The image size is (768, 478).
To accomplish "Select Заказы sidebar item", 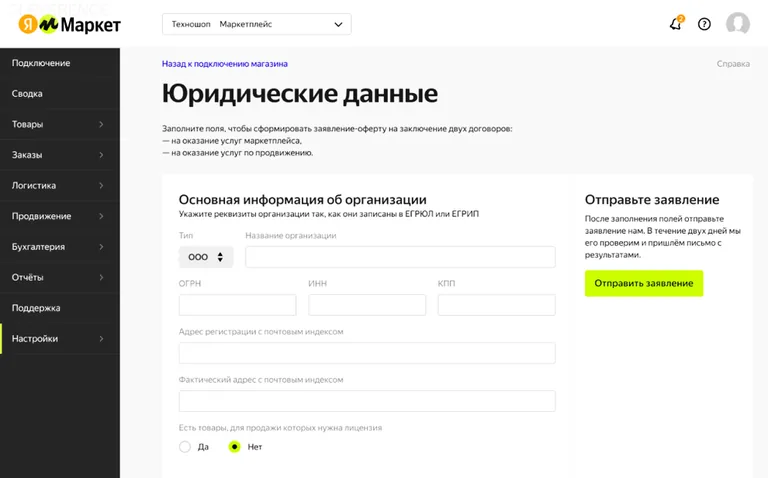I will [60, 155].
